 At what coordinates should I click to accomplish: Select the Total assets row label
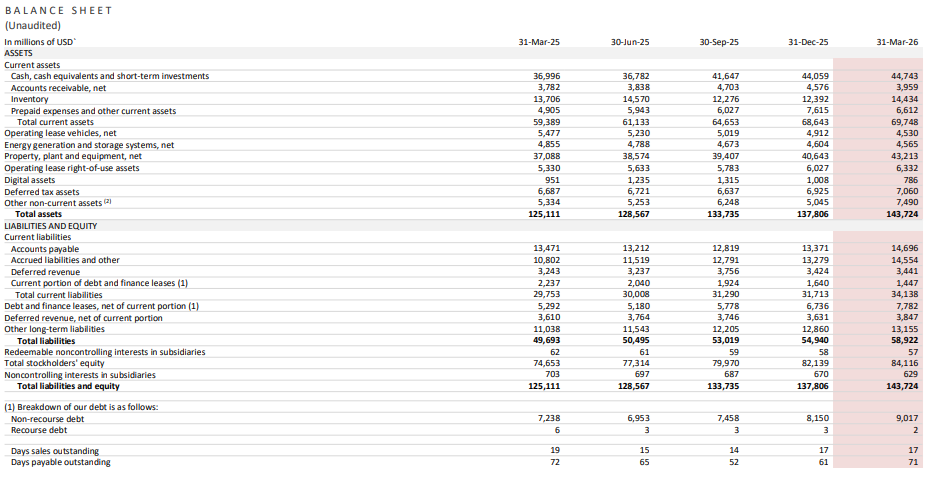click(x=38, y=214)
